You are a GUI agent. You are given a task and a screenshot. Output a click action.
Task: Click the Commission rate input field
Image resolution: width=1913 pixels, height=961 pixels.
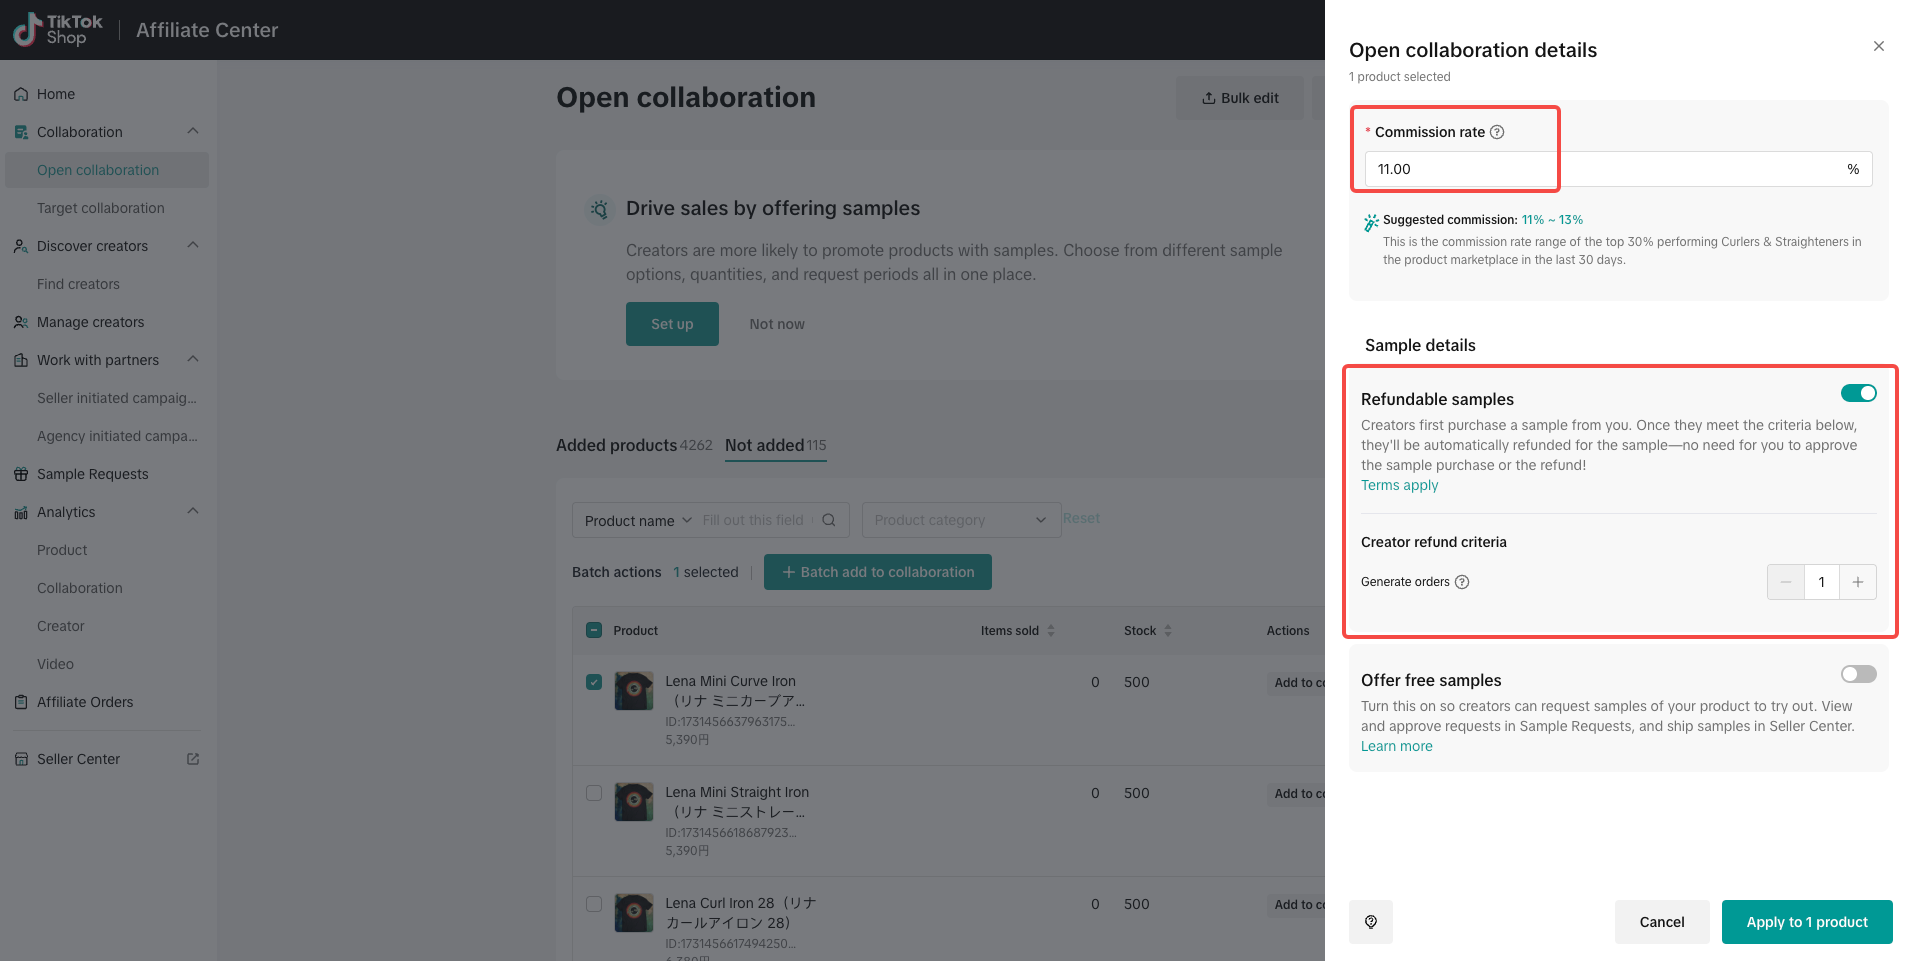click(x=1618, y=169)
